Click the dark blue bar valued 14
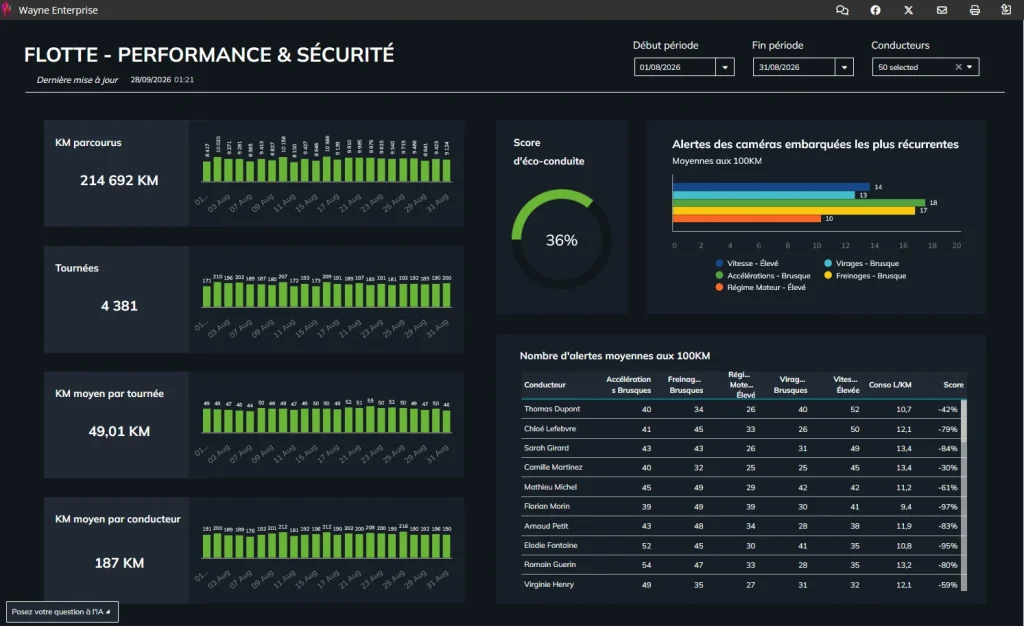This screenshot has height=626, width=1024. pos(771,187)
